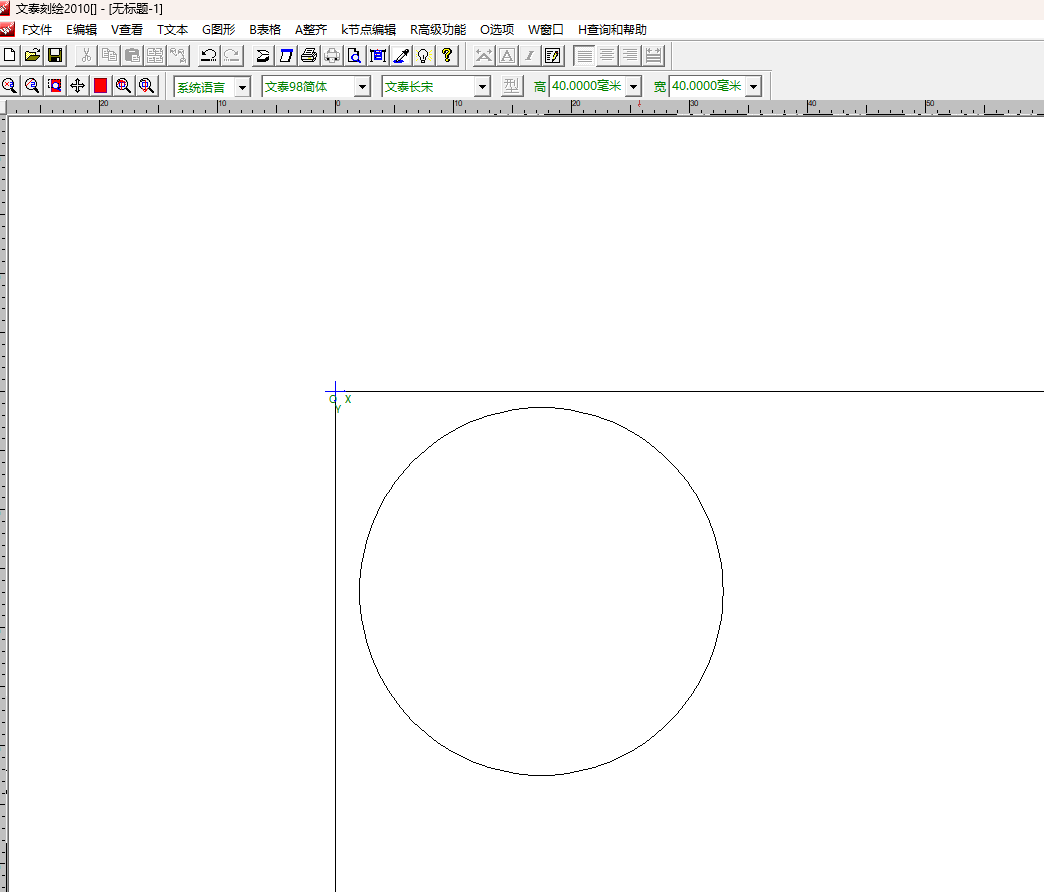Click the grayed icon left of undo
Viewport: 1044px width, 892px height.
tap(178, 55)
